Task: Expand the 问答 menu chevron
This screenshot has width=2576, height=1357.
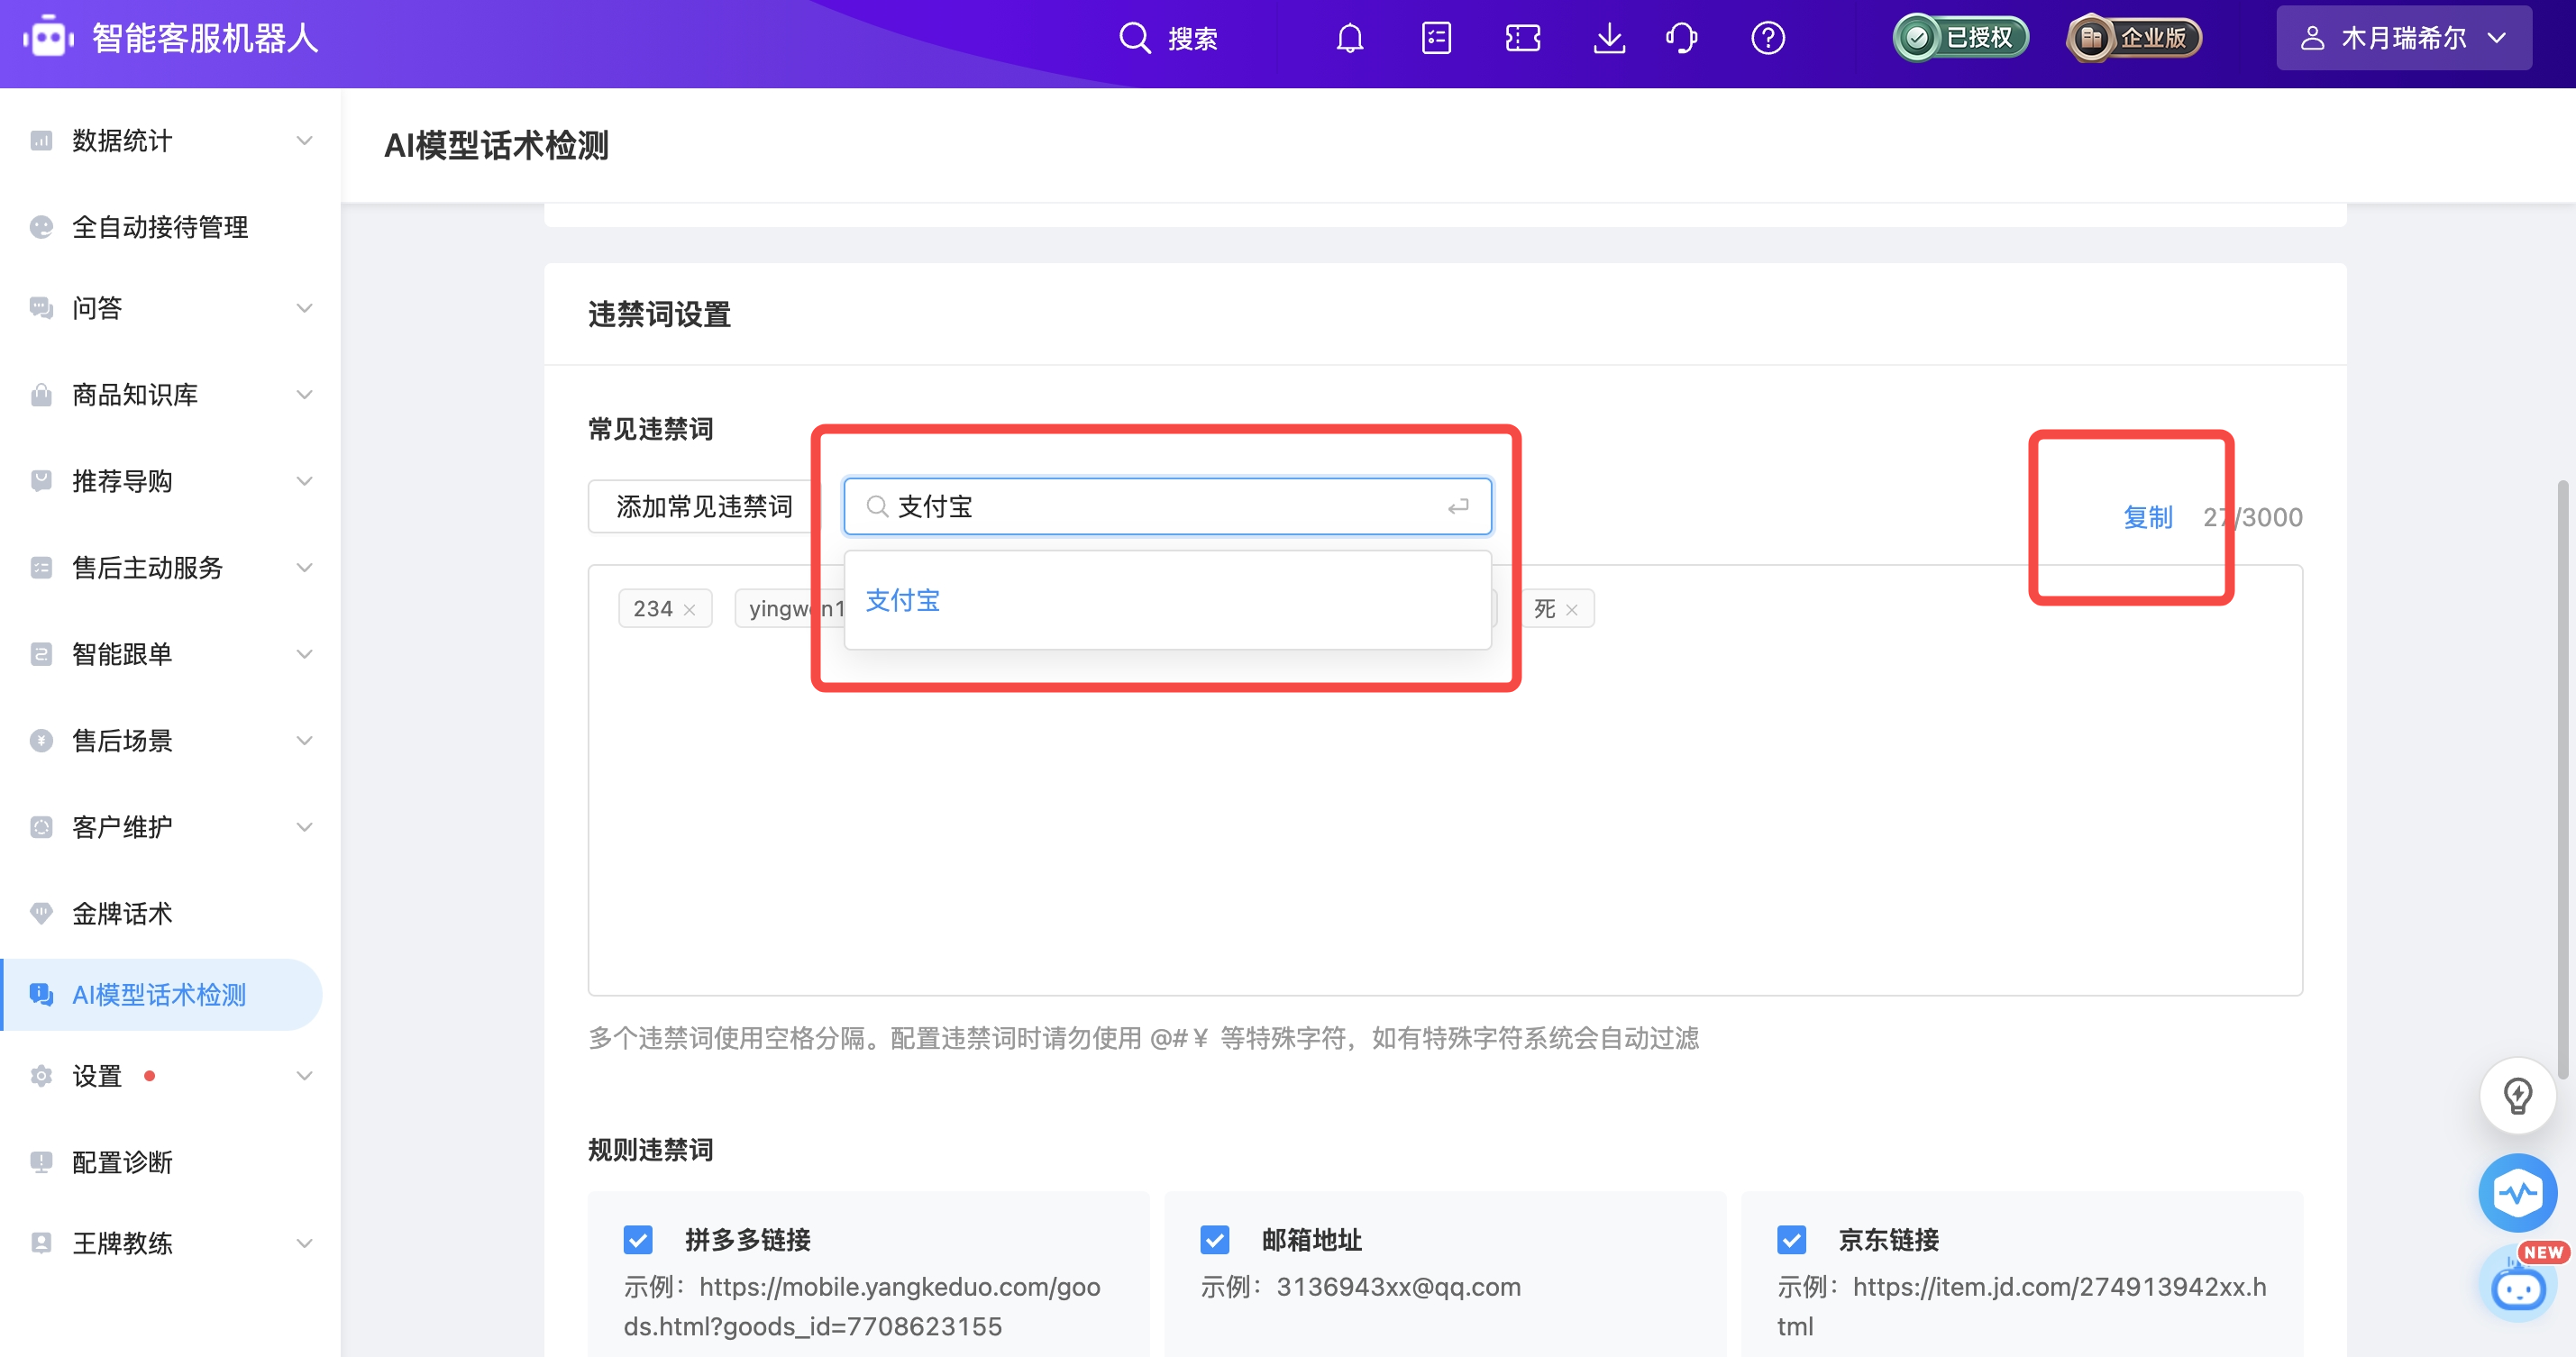Action: point(305,308)
